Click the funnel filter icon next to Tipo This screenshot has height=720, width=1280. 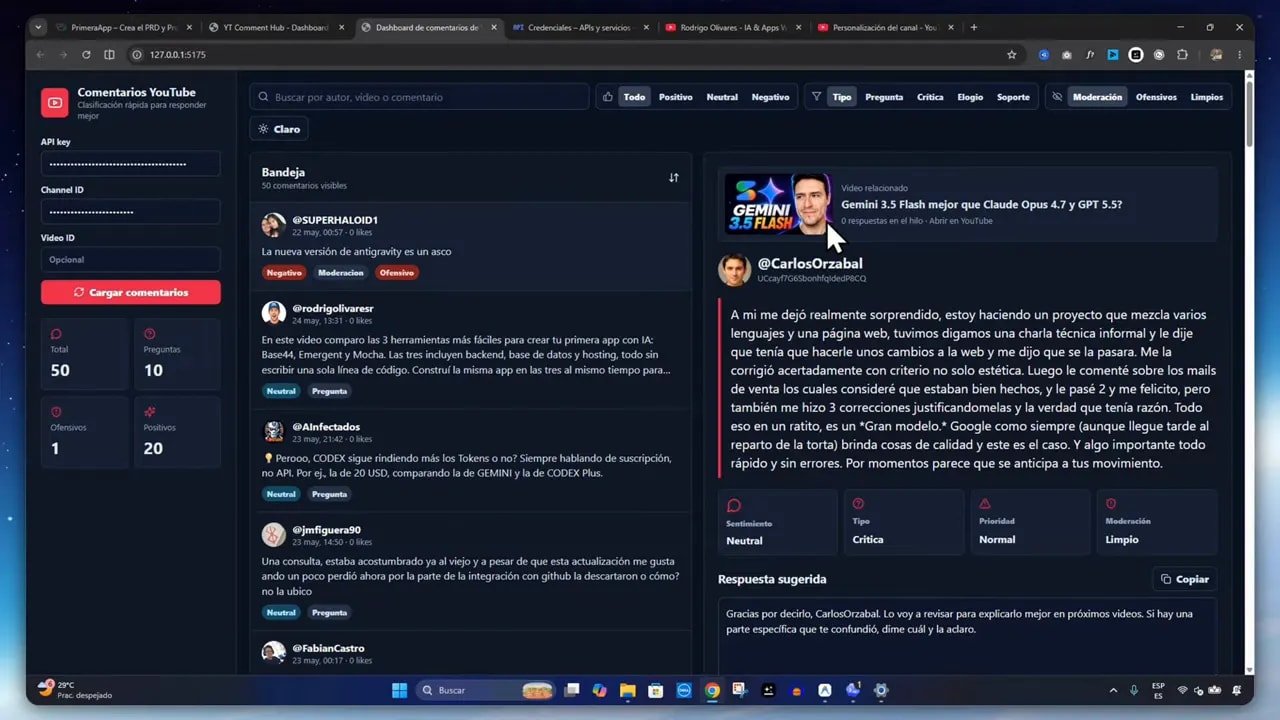(x=816, y=97)
